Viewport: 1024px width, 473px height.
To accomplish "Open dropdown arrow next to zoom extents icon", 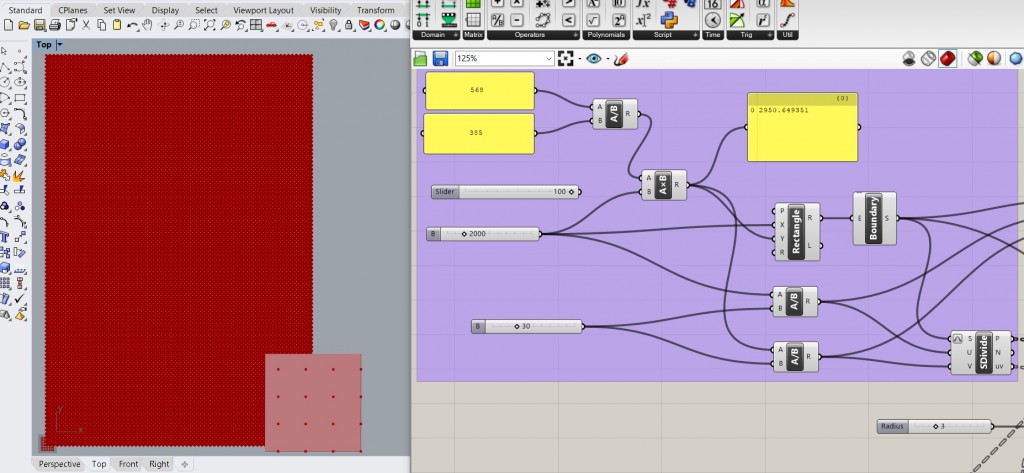I will point(579,59).
